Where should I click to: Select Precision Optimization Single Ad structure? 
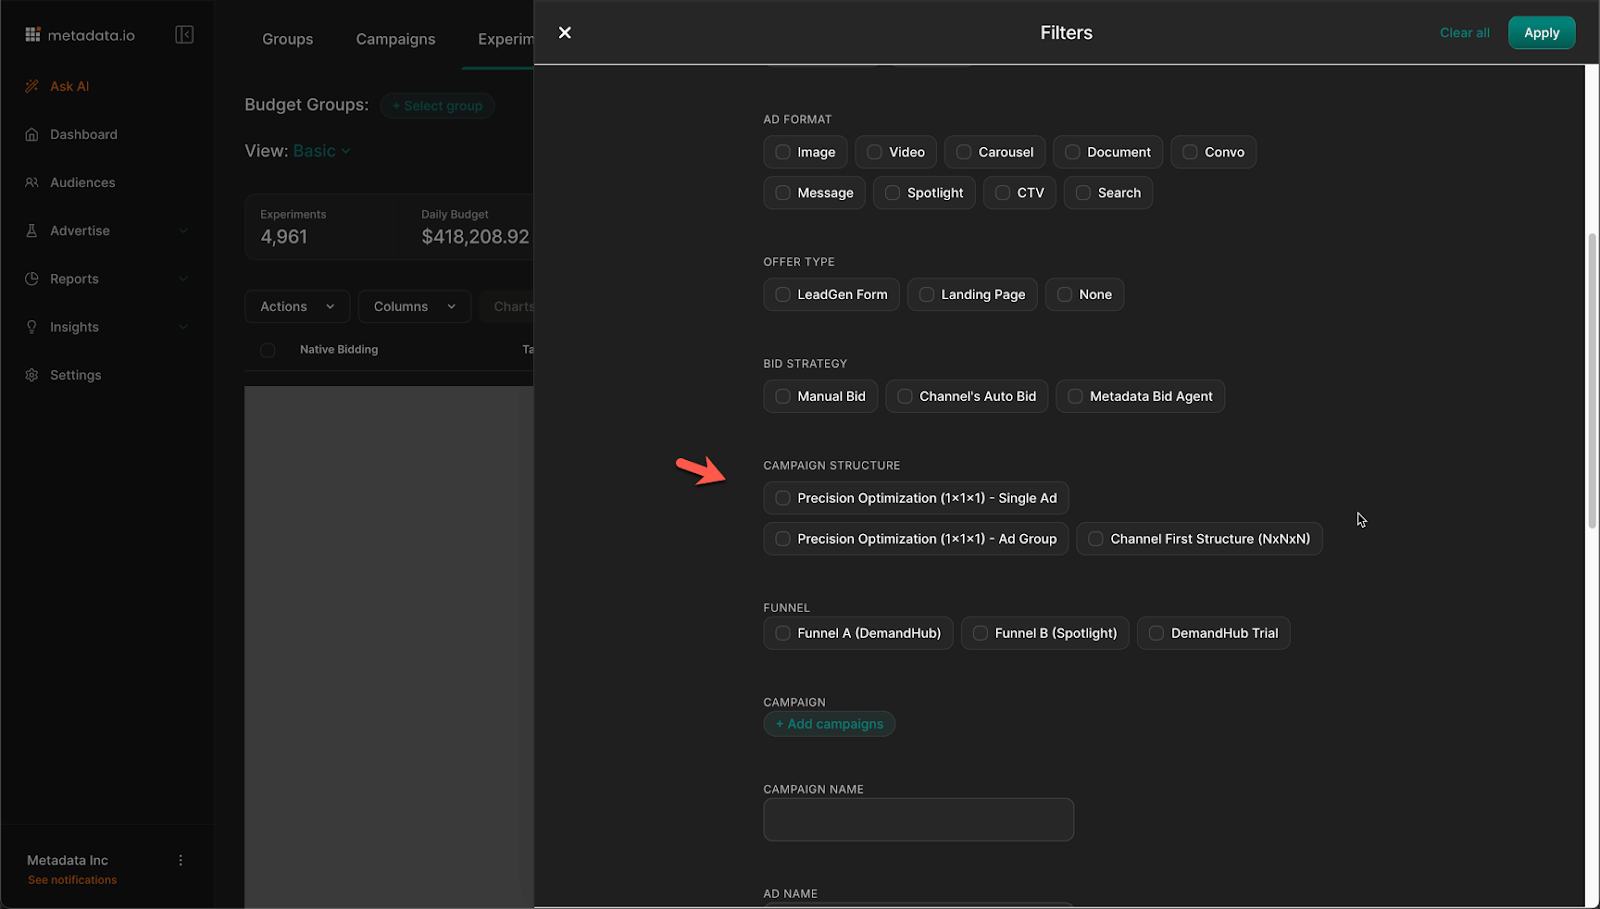(x=781, y=497)
